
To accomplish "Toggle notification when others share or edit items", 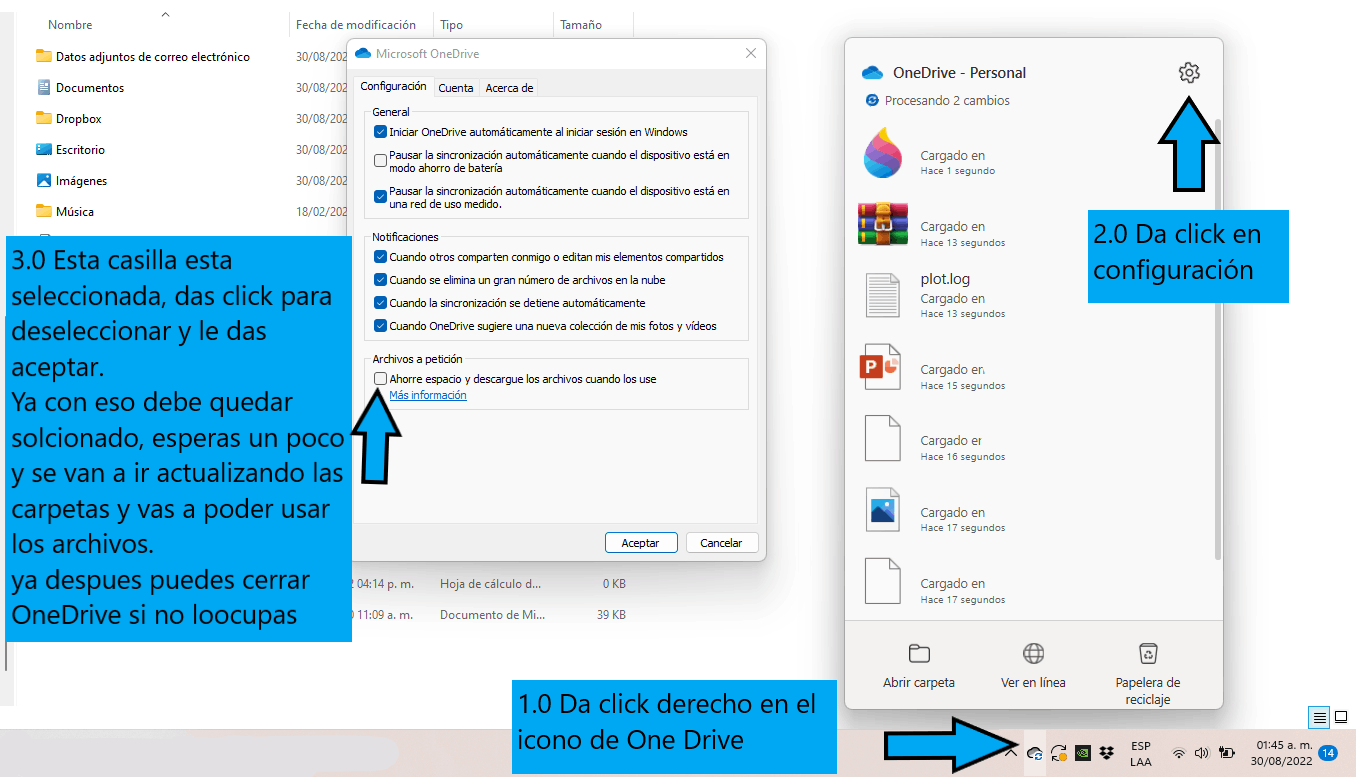I will tap(380, 257).
